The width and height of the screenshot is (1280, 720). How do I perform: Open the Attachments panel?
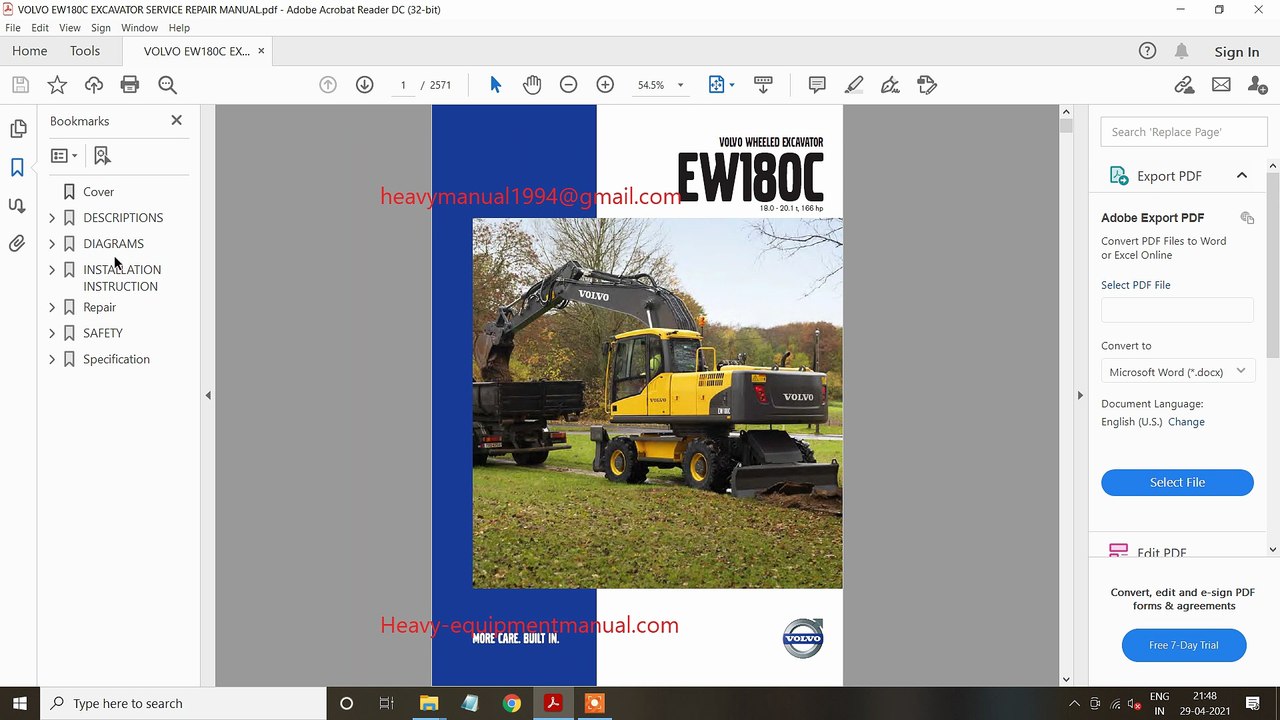[18, 243]
